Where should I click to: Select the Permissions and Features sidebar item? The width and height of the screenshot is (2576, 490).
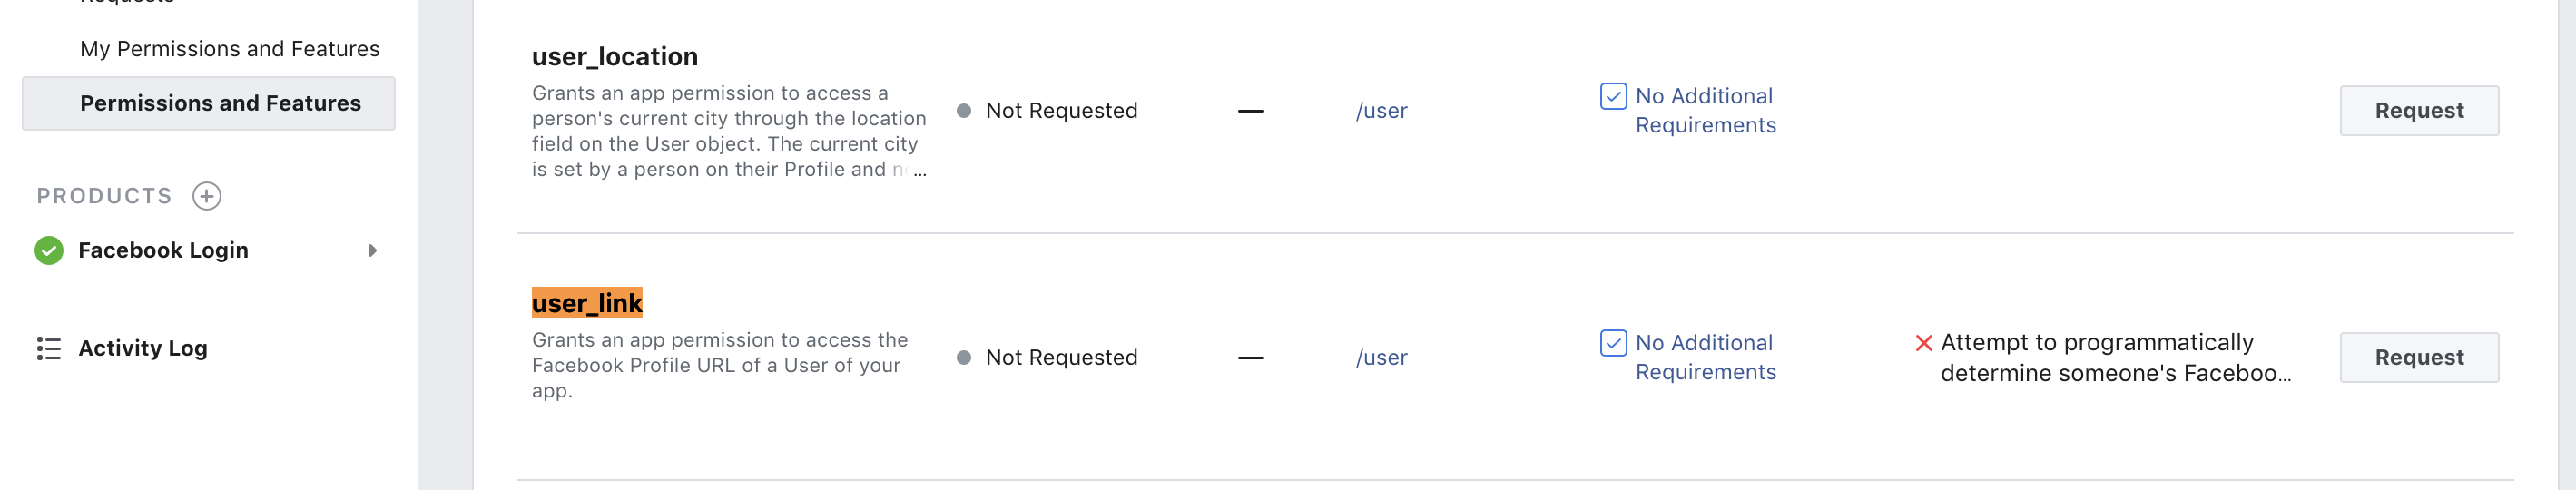tap(220, 103)
